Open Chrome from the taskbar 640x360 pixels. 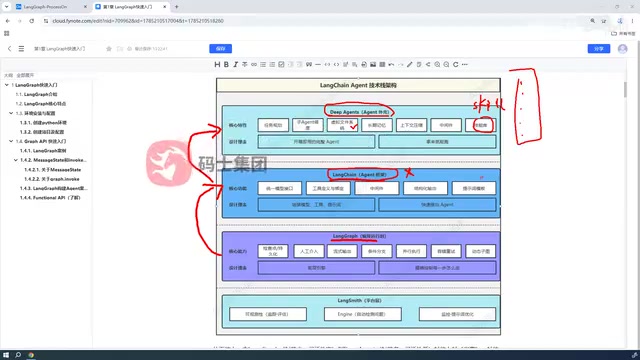[31, 355]
